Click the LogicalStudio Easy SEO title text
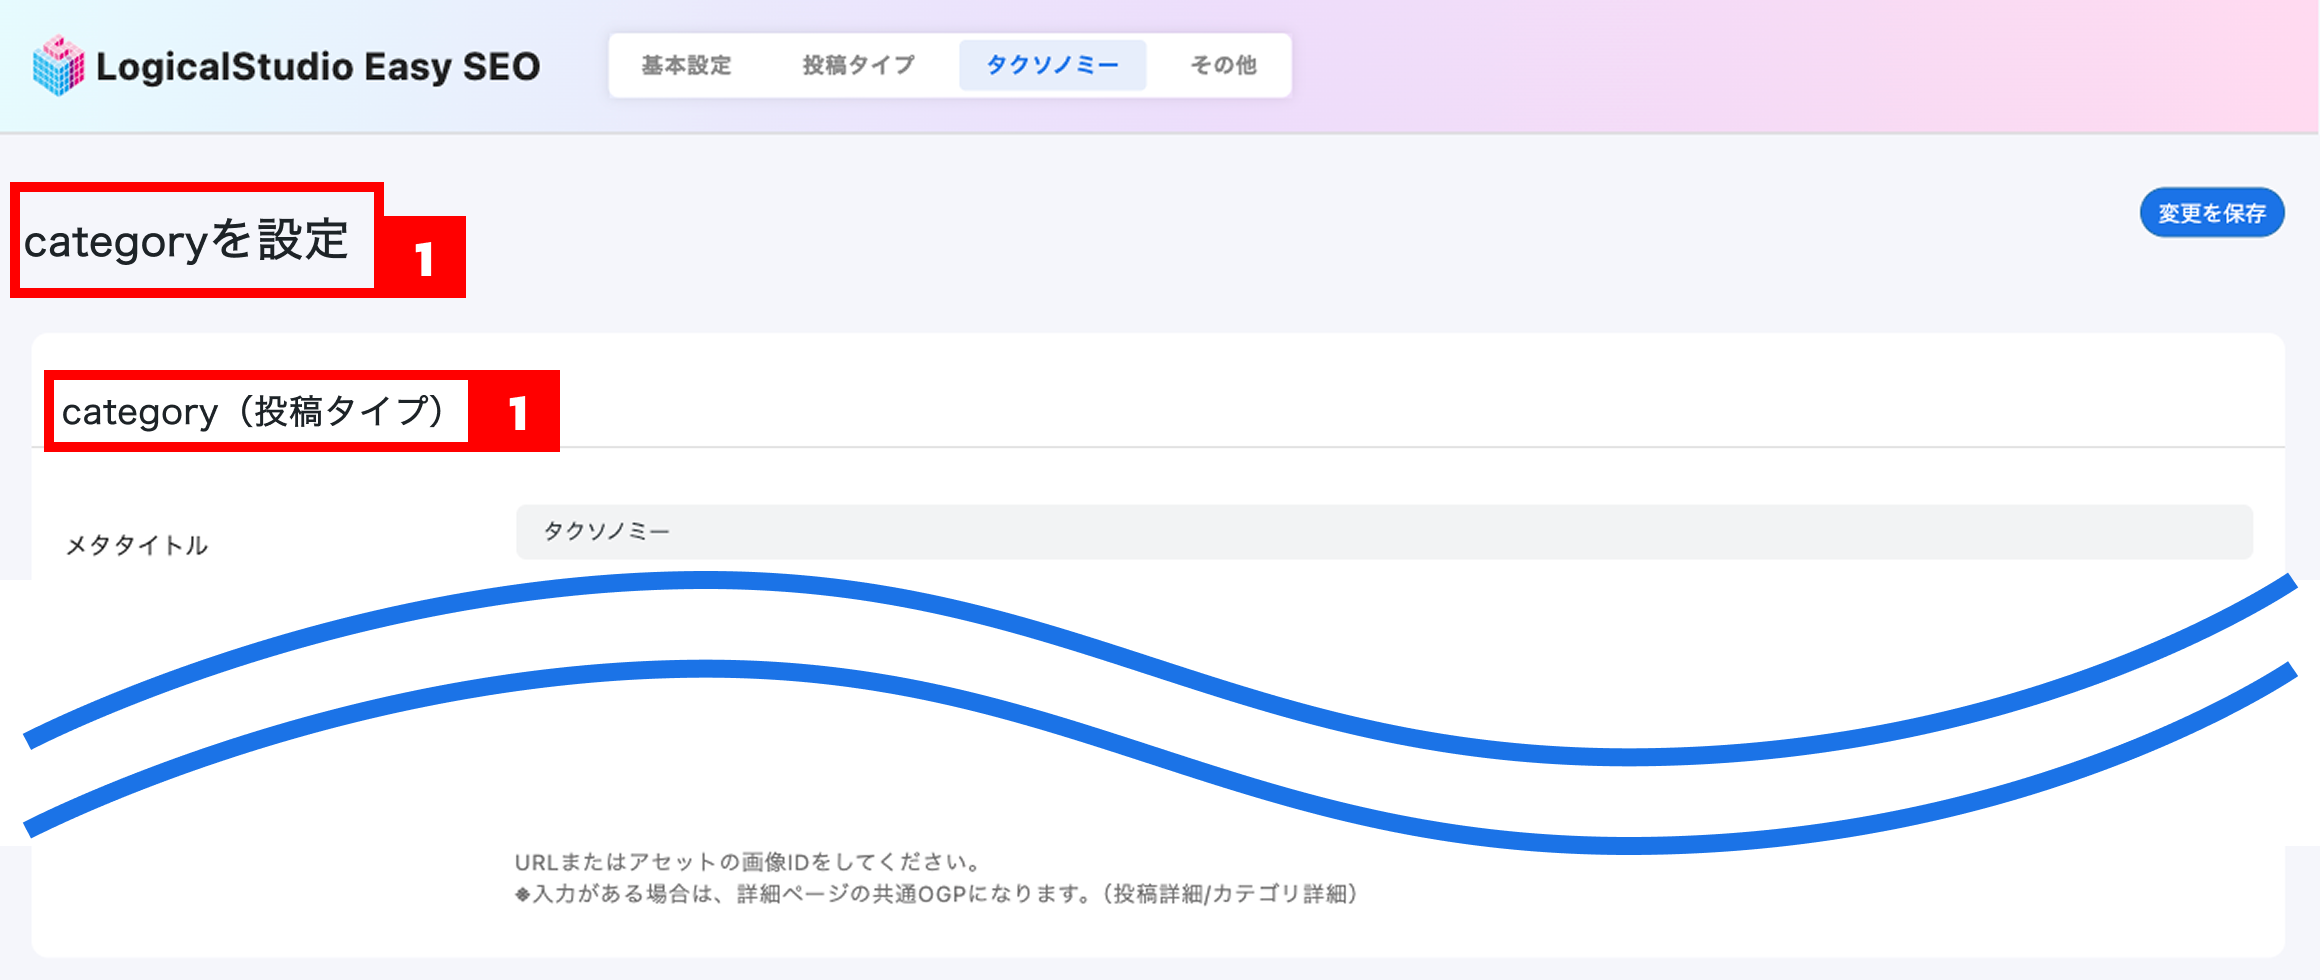Image resolution: width=2320 pixels, height=980 pixels. click(318, 67)
